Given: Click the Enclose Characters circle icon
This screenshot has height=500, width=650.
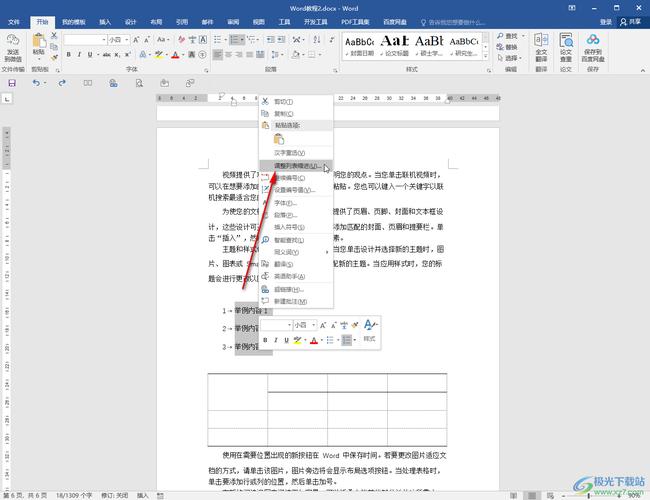Looking at the screenshot, I should (202, 54).
